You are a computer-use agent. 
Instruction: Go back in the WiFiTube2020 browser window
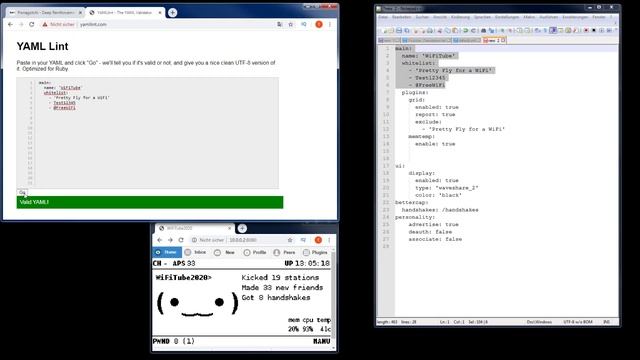160,240
